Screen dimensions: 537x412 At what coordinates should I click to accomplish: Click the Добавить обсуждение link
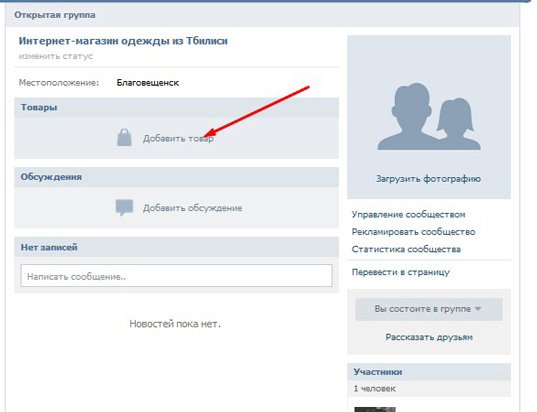[192, 208]
